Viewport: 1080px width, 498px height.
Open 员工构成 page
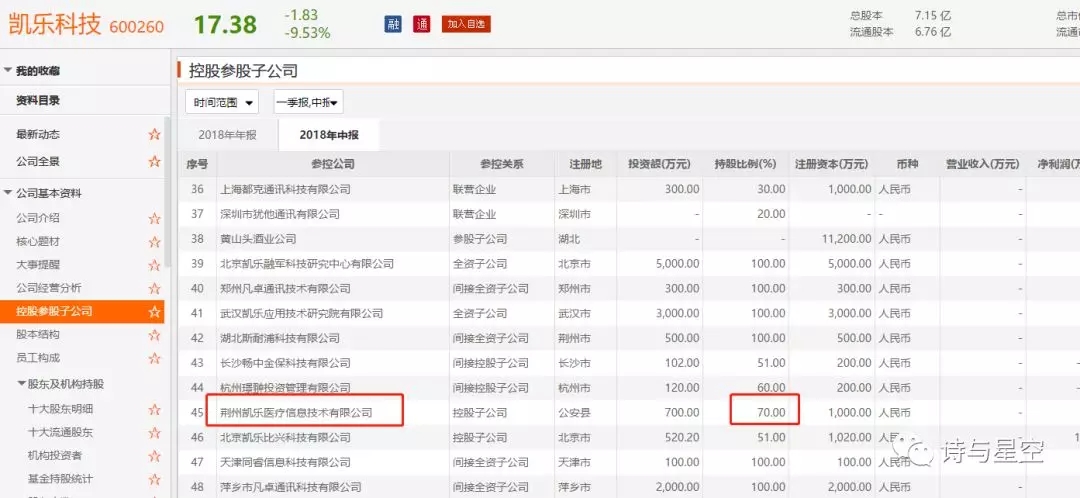(38, 358)
